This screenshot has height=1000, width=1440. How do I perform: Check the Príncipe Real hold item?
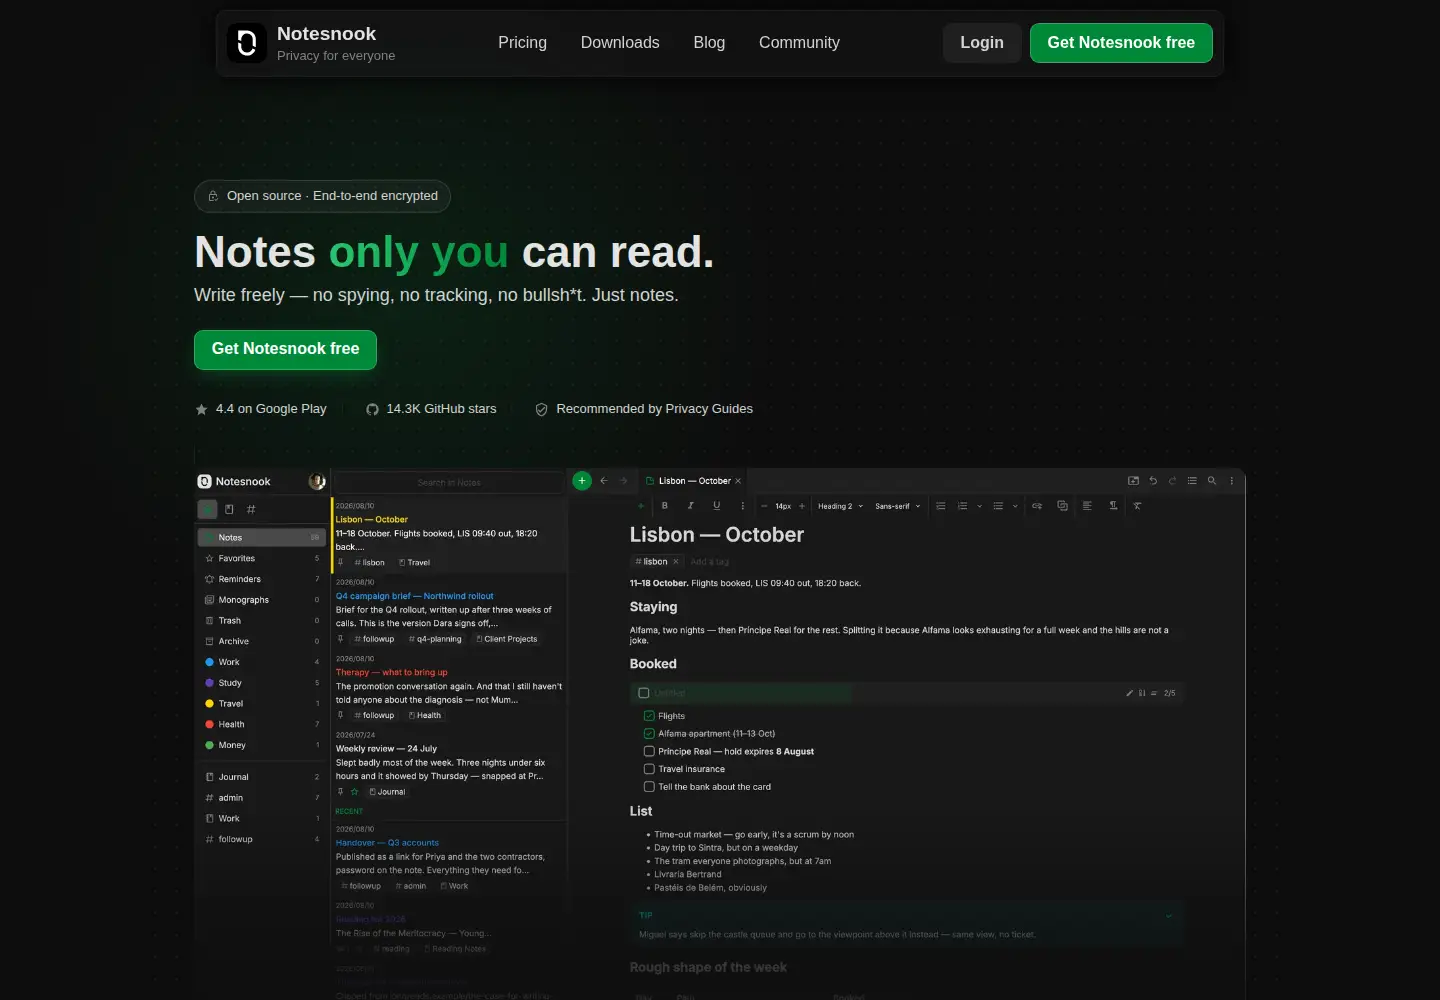(649, 751)
